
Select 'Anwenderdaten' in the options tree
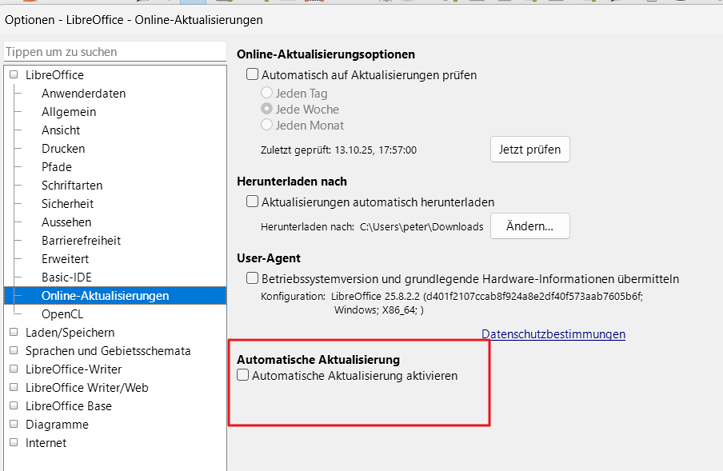click(x=83, y=93)
